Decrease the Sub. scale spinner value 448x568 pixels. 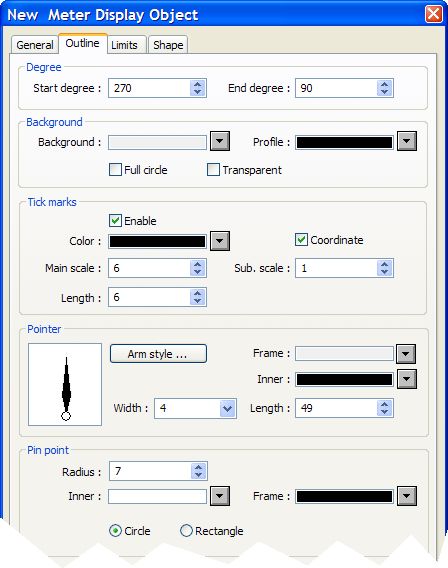click(384, 272)
